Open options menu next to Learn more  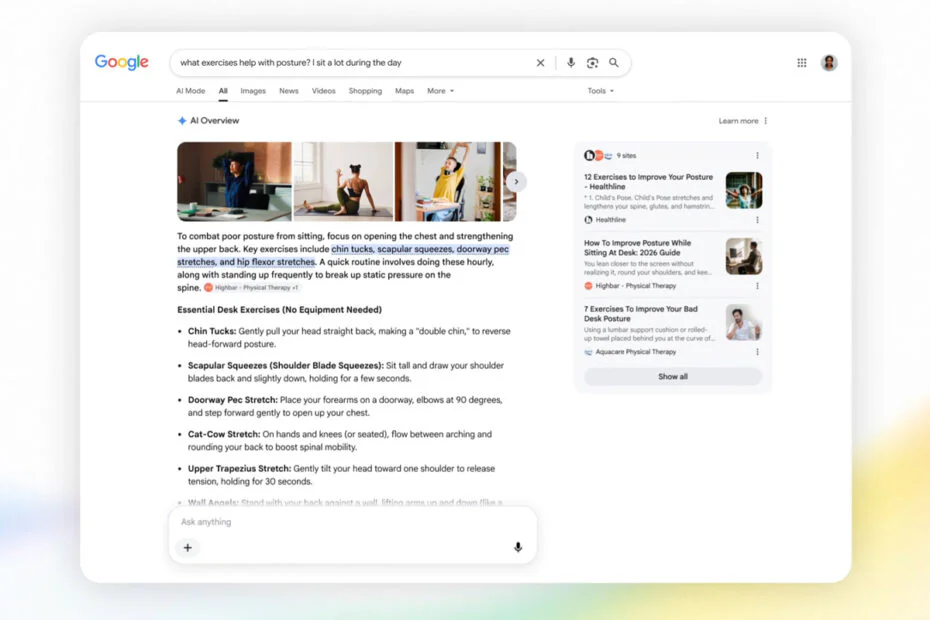pyautogui.click(x=766, y=120)
